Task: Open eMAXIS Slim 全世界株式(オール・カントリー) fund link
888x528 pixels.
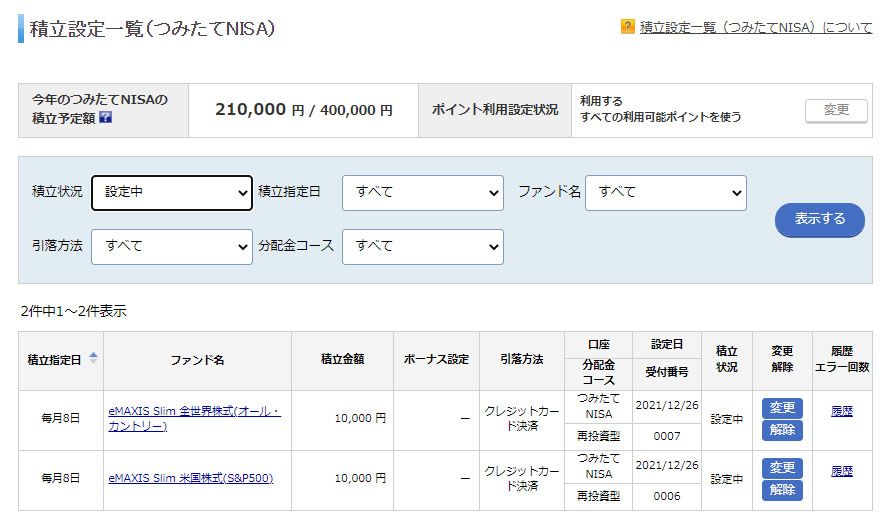Action: (x=194, y=419)
